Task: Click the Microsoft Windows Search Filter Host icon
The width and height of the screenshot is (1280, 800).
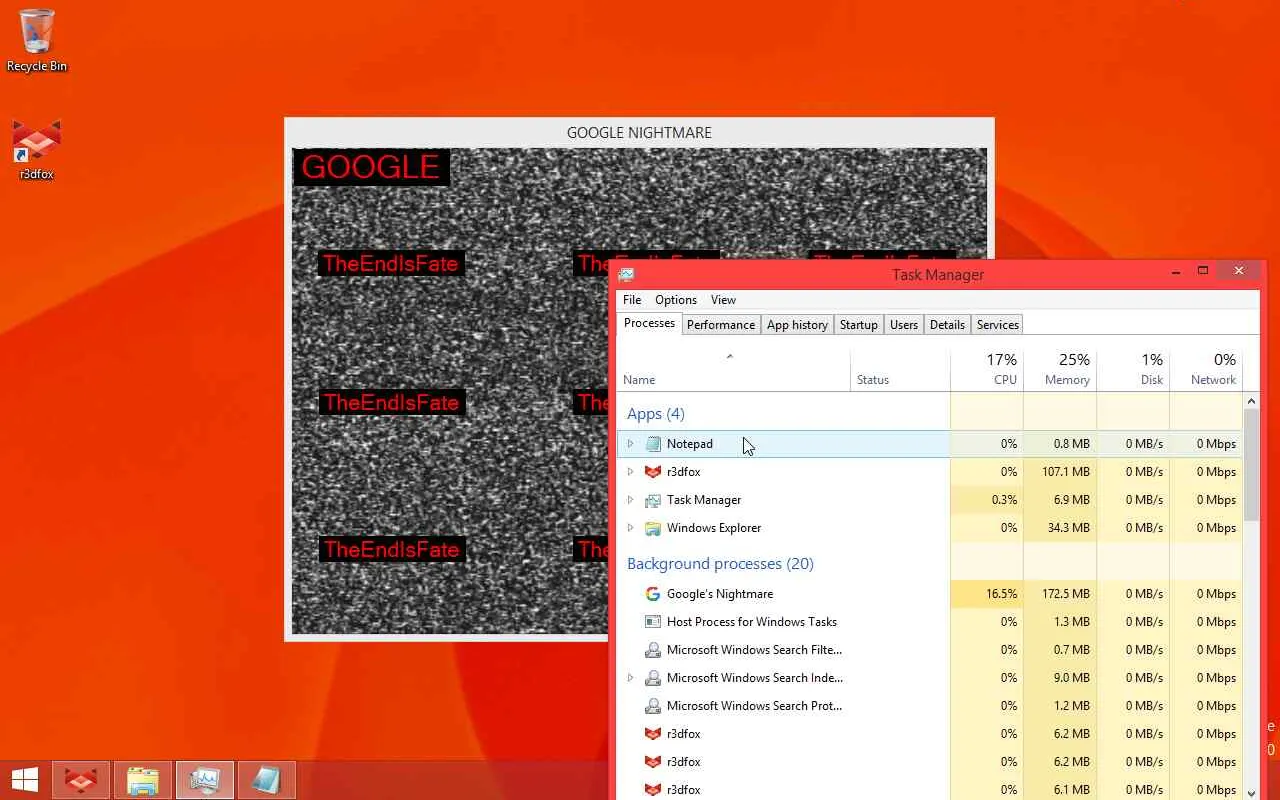Action: point(653,650)
